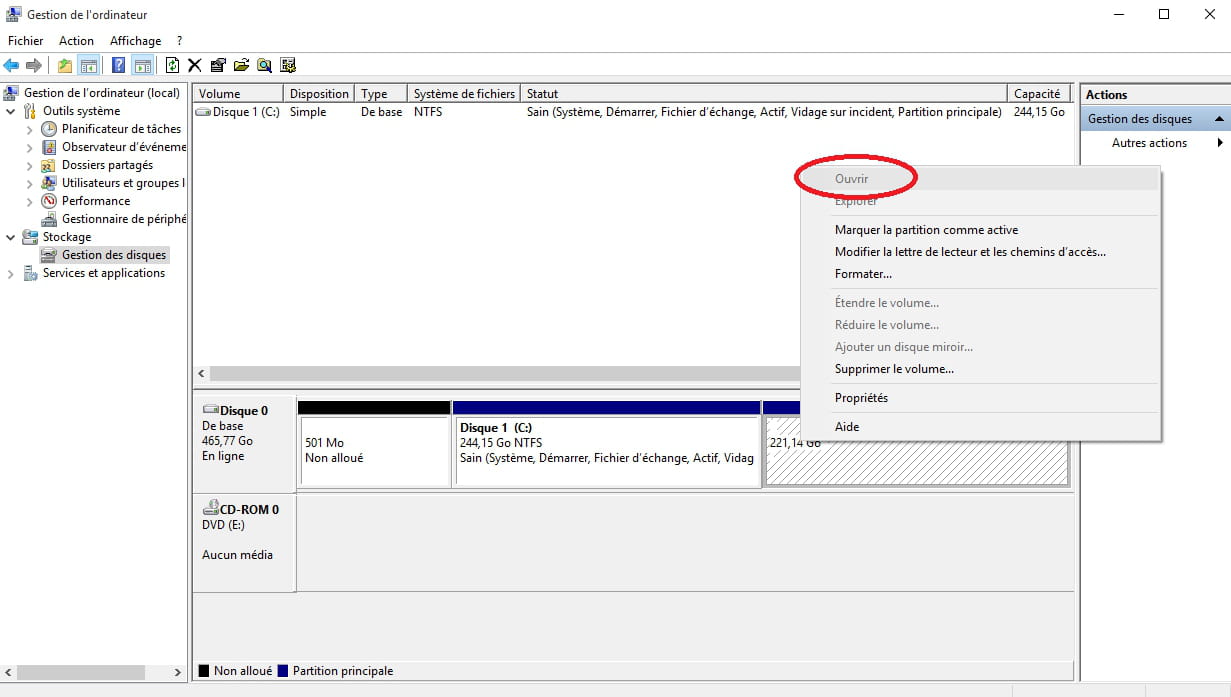This screenshot has width=1231, height=697.
Task: Expand Services et applications node
Action: 11,273
